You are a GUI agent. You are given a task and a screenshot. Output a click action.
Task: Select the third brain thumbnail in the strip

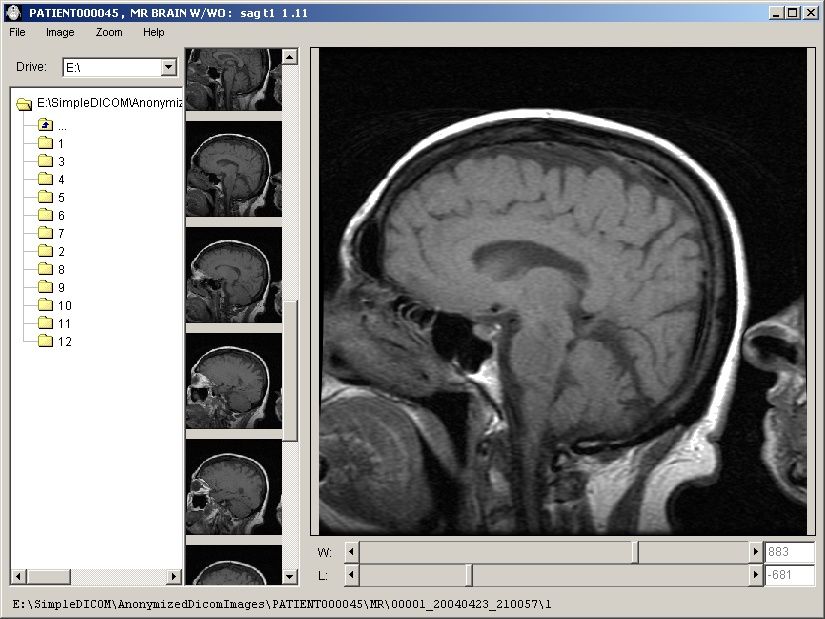[234, 275]
